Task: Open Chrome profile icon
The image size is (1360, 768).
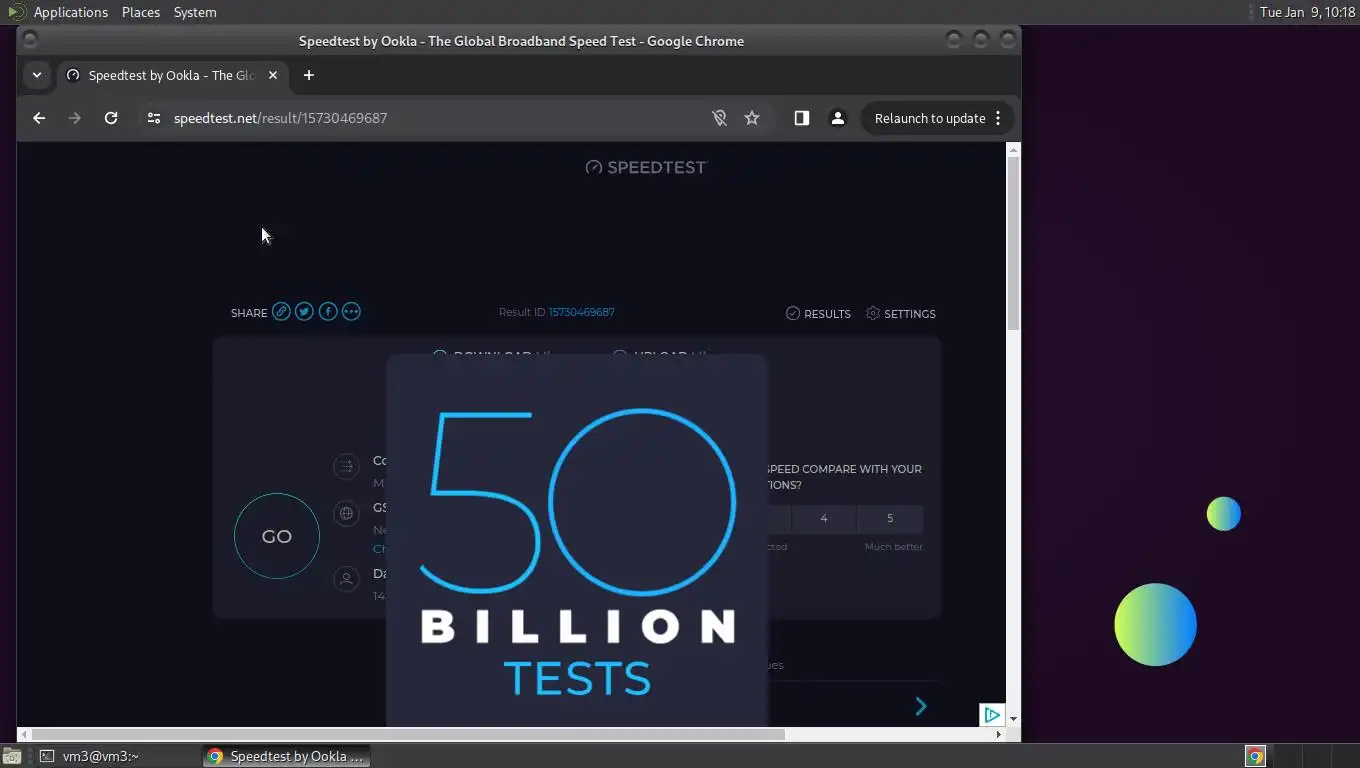Action: pos(838,118)
